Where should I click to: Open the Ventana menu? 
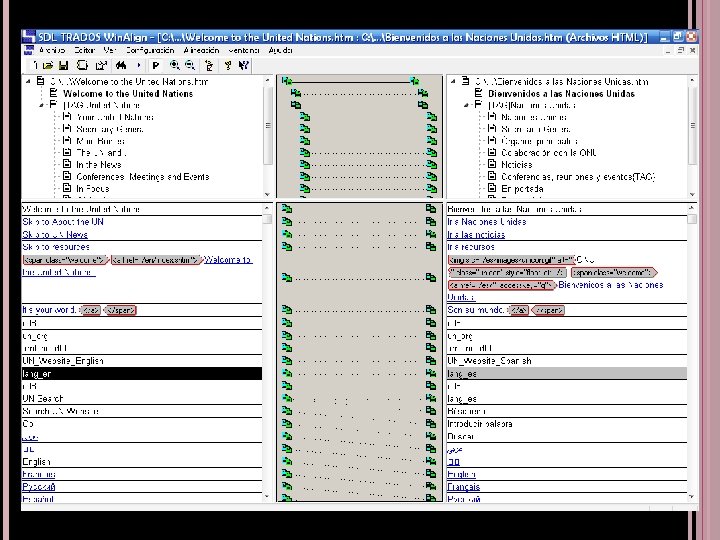244,50
